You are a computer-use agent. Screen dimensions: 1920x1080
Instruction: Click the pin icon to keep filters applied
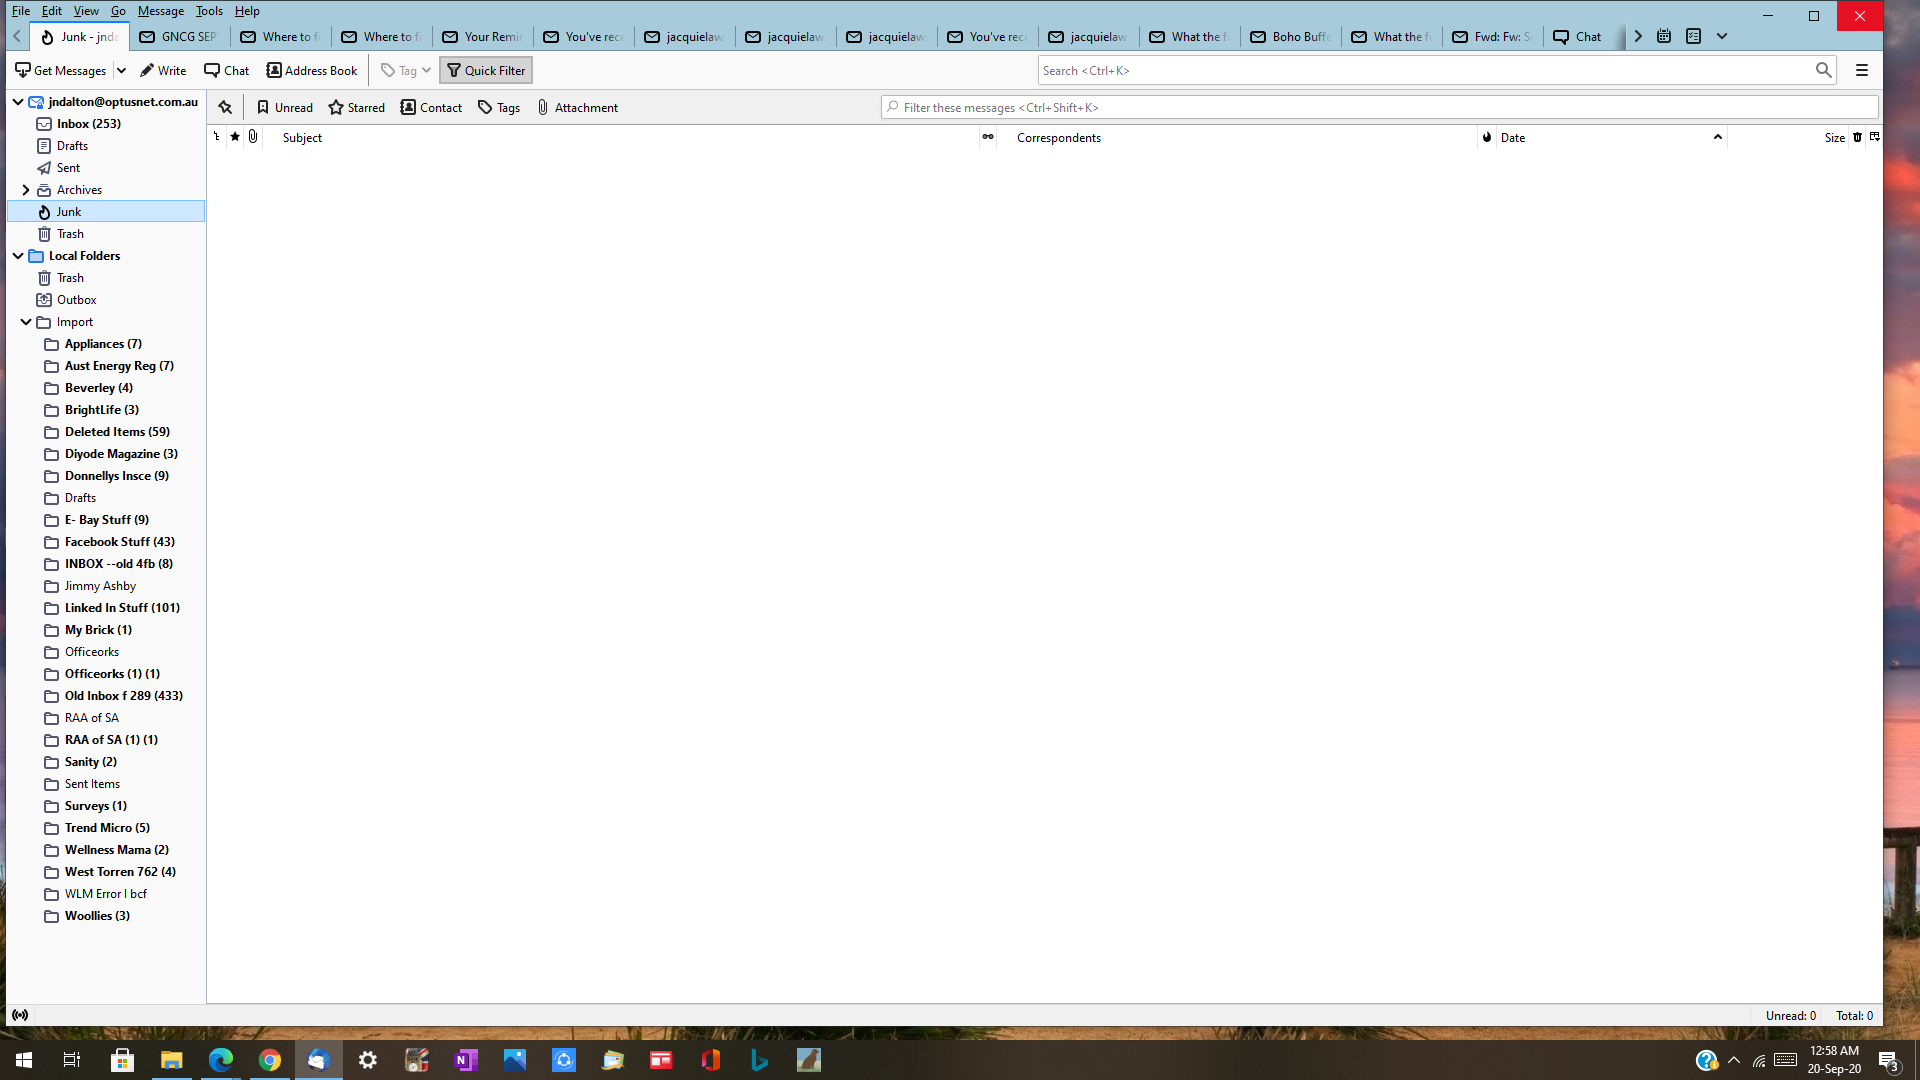point(225,107)
